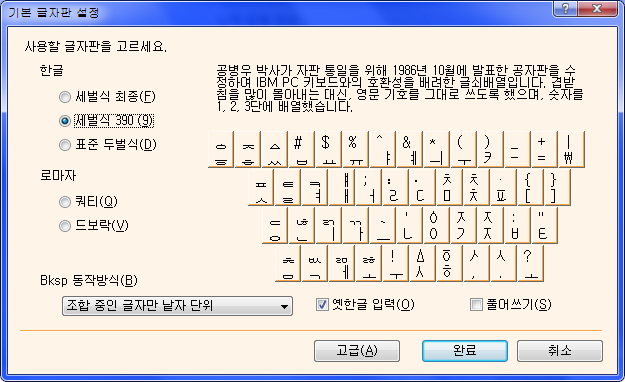The width and height of the screenshot is (625, 382).
Task: Choose the 드보락(V) Dvorak layout
Action: (94, 226)
